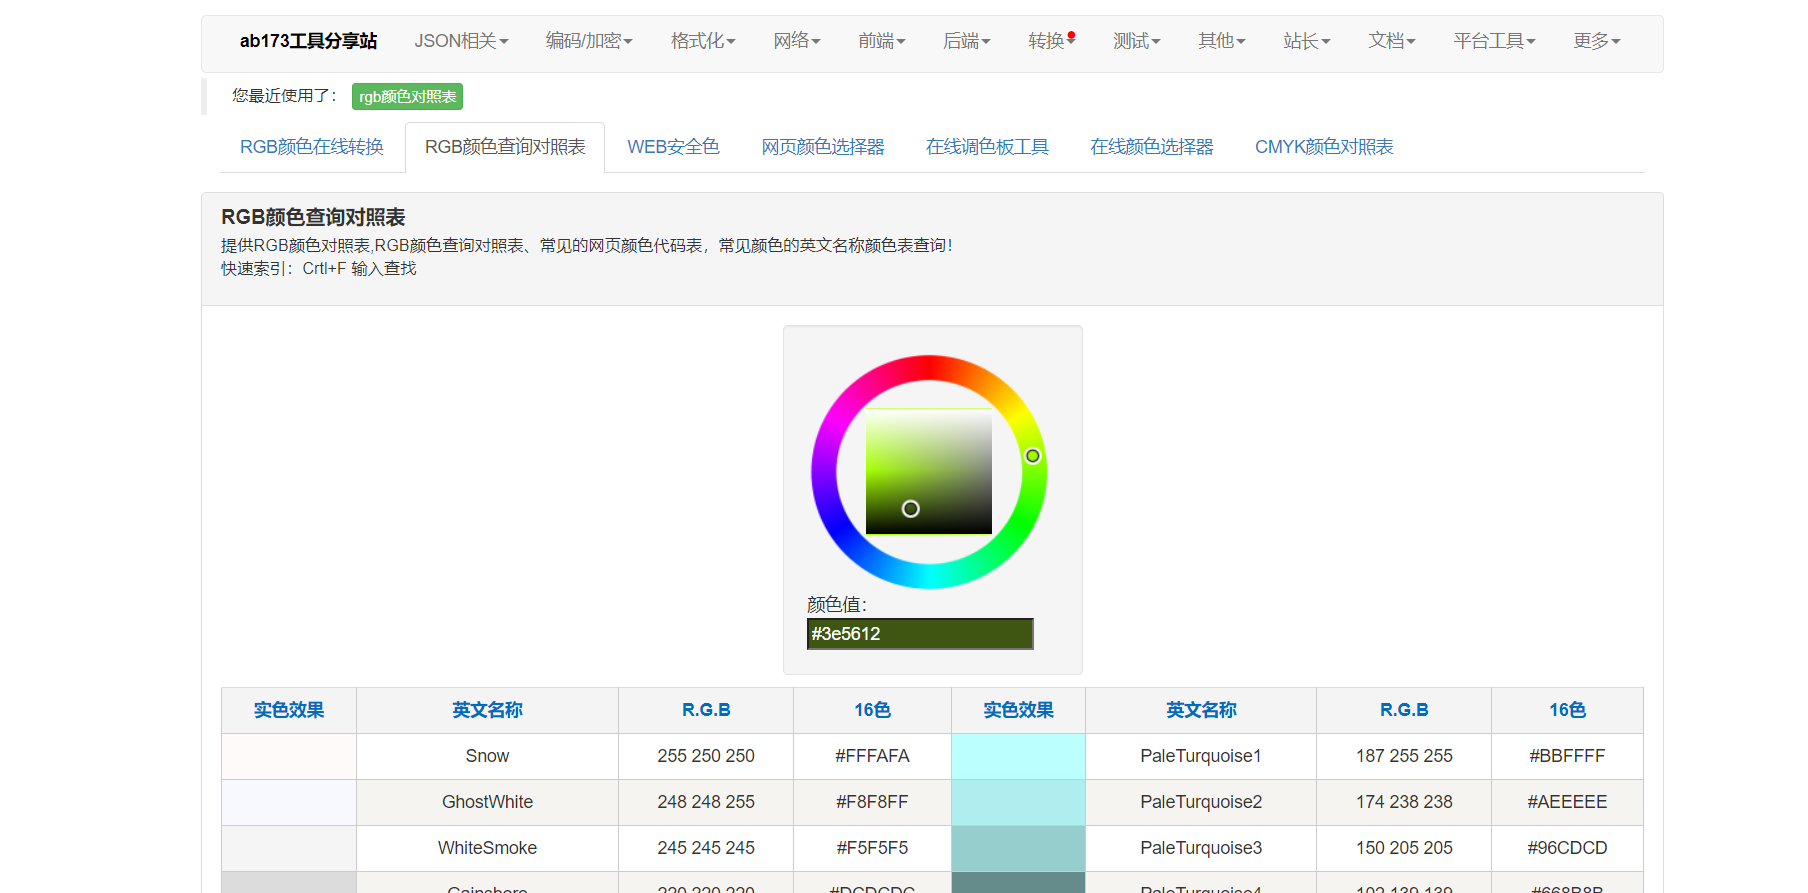Click the right 英文名称 column header

pyautogui.click(x=1201, y=710)
